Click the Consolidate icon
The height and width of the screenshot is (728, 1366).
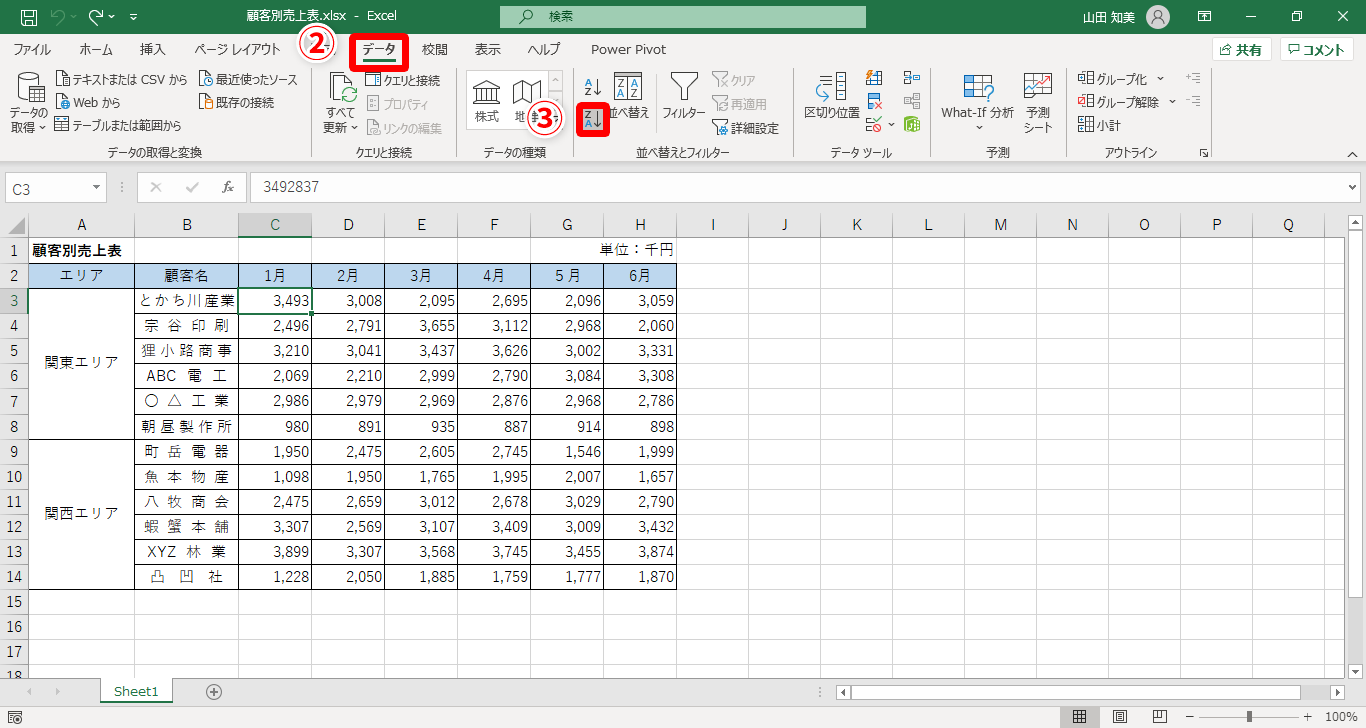click(x=911, y=78)
